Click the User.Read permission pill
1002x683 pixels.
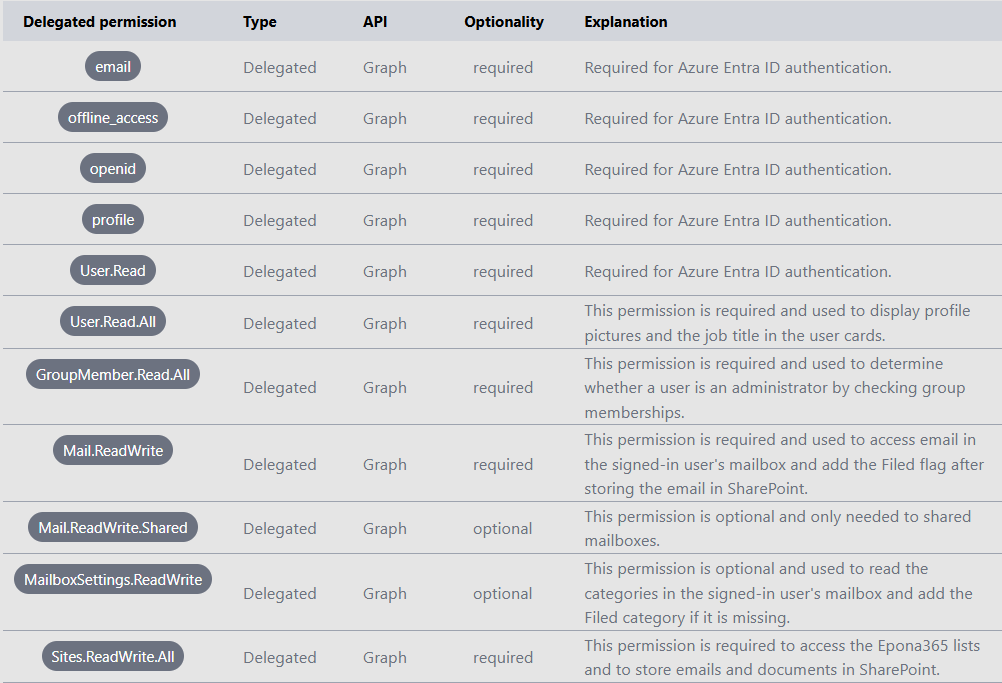(x=113, y=271)
